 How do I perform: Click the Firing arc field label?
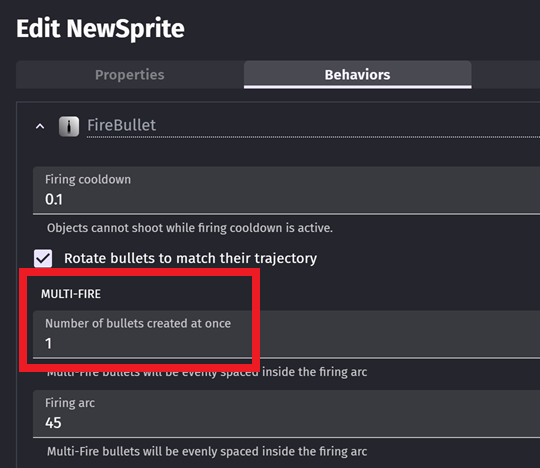(x=70, y=403)
